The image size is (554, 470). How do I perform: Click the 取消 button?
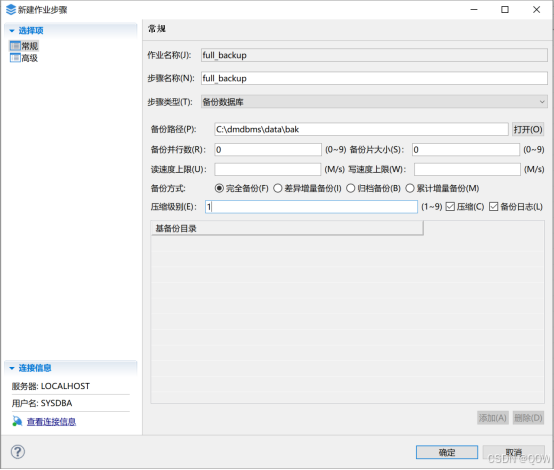pos(514,452)
